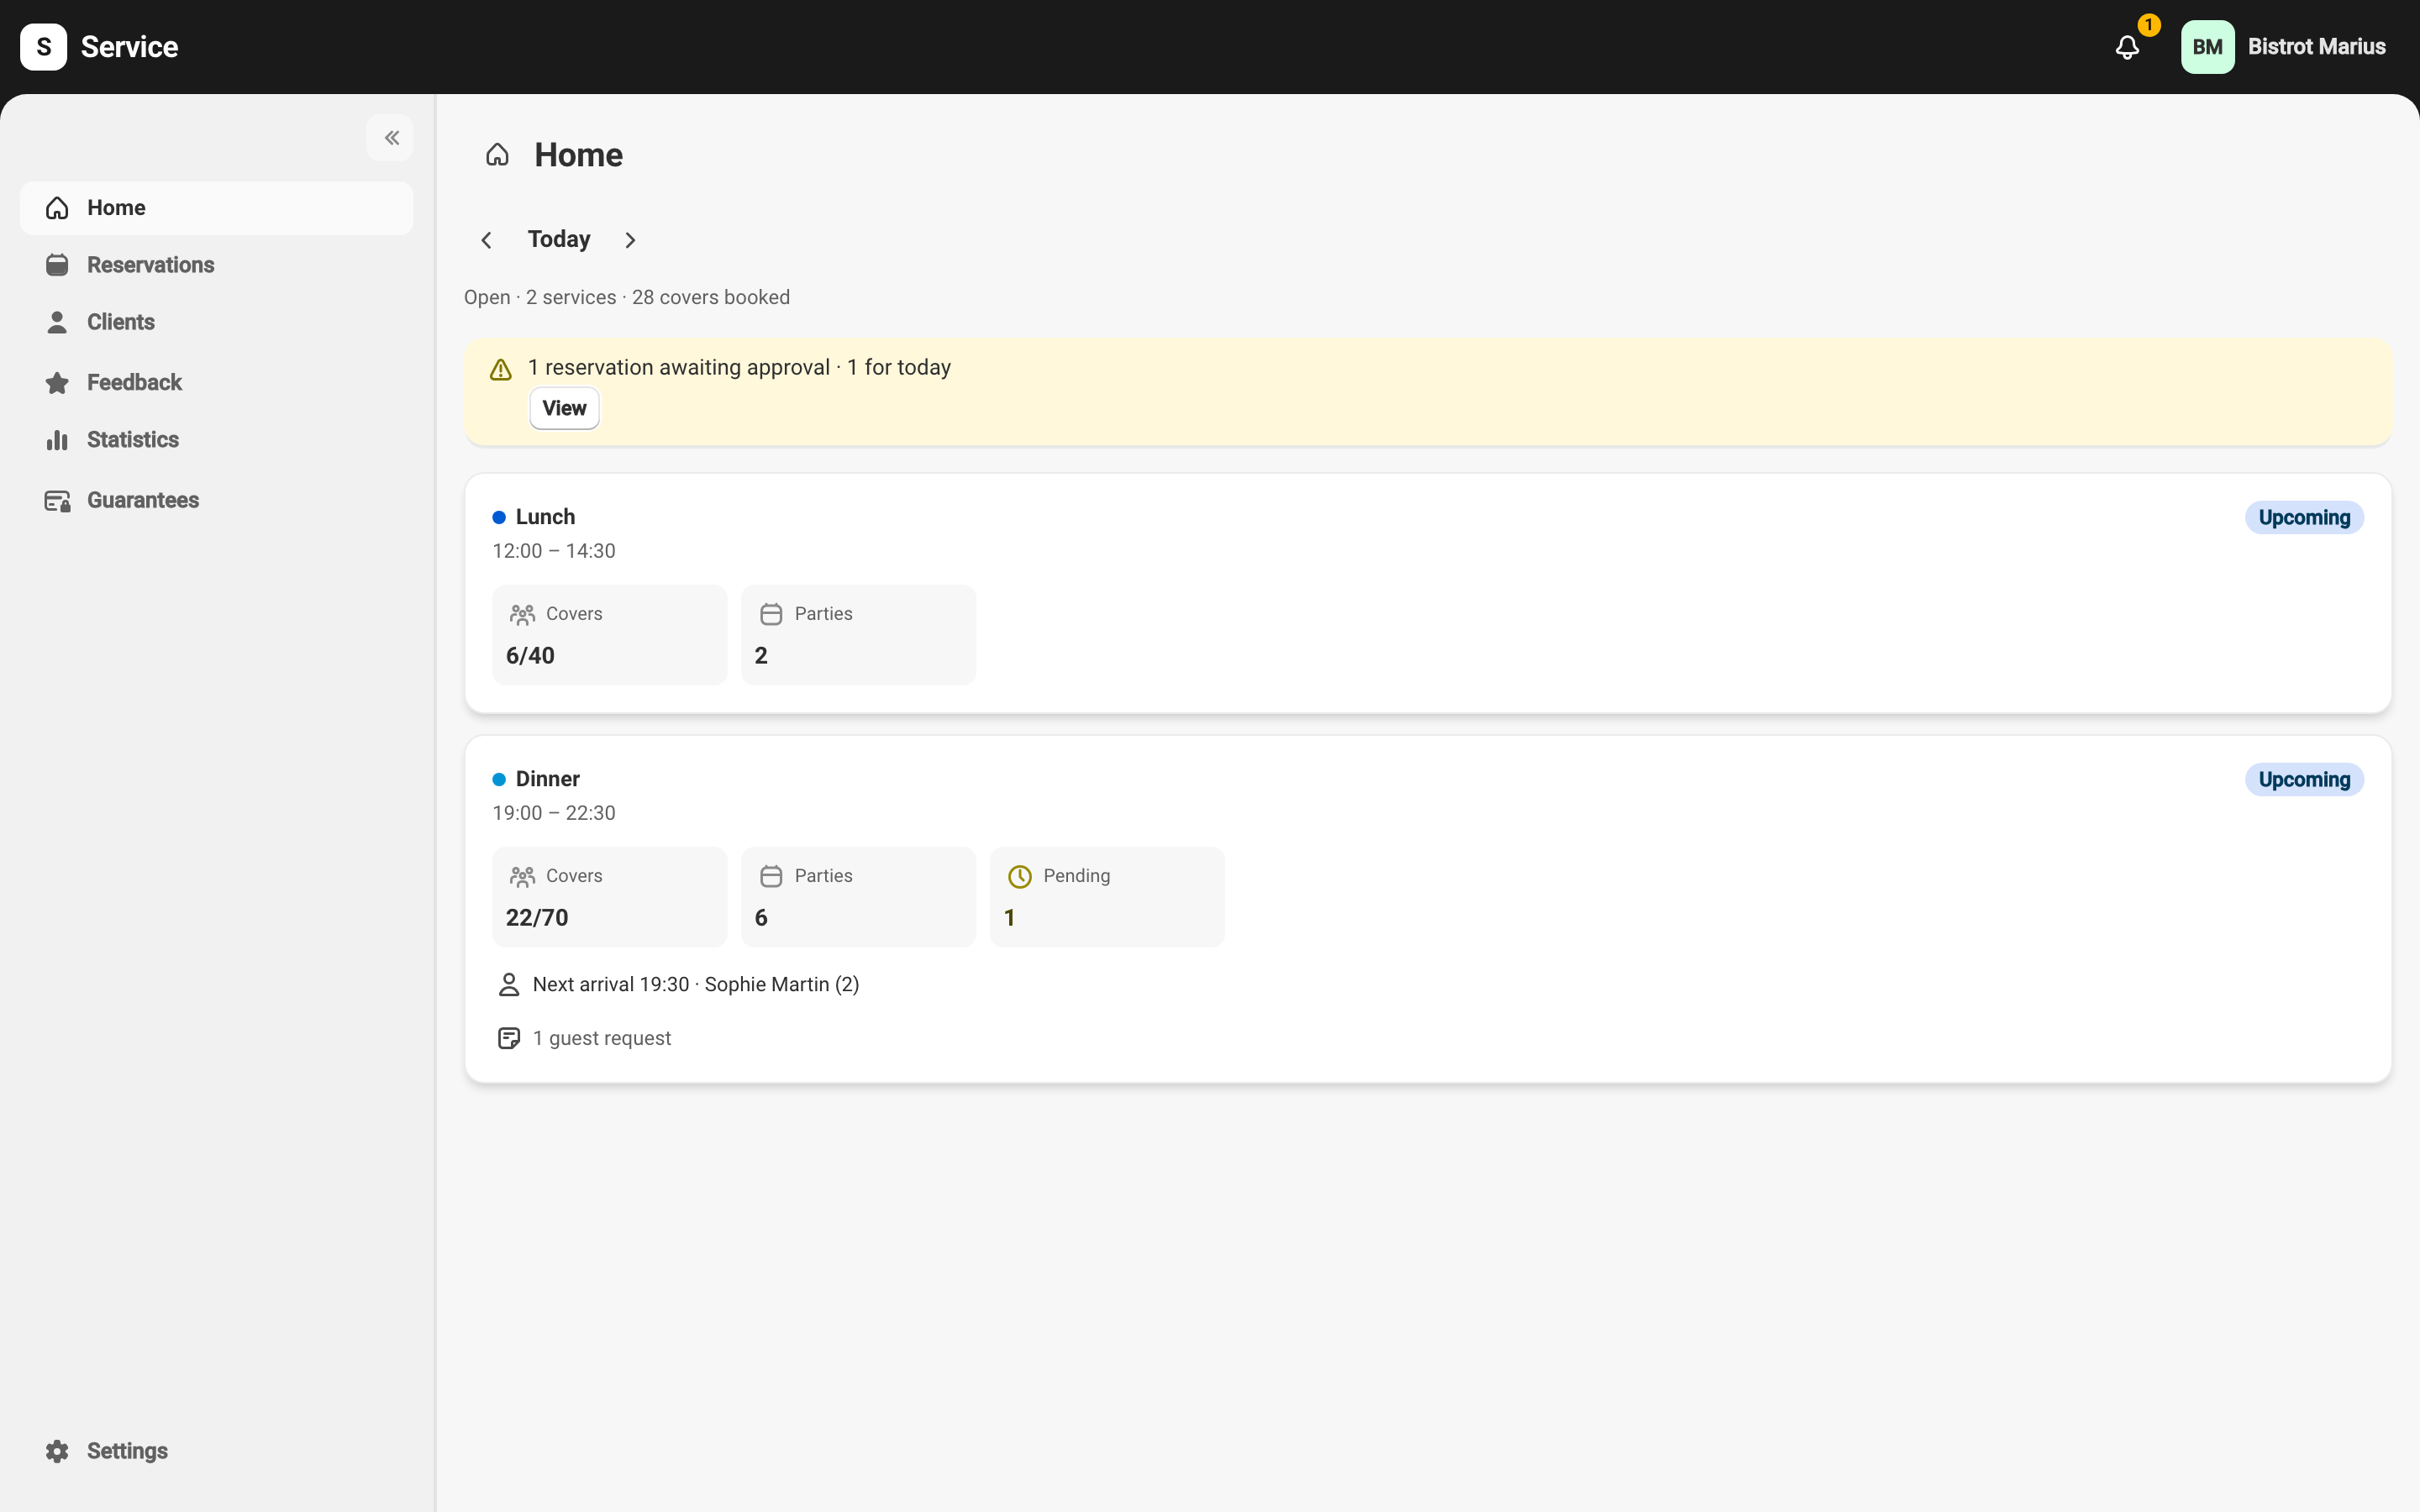Click the Pending count 1

[x=1009, y=918]
